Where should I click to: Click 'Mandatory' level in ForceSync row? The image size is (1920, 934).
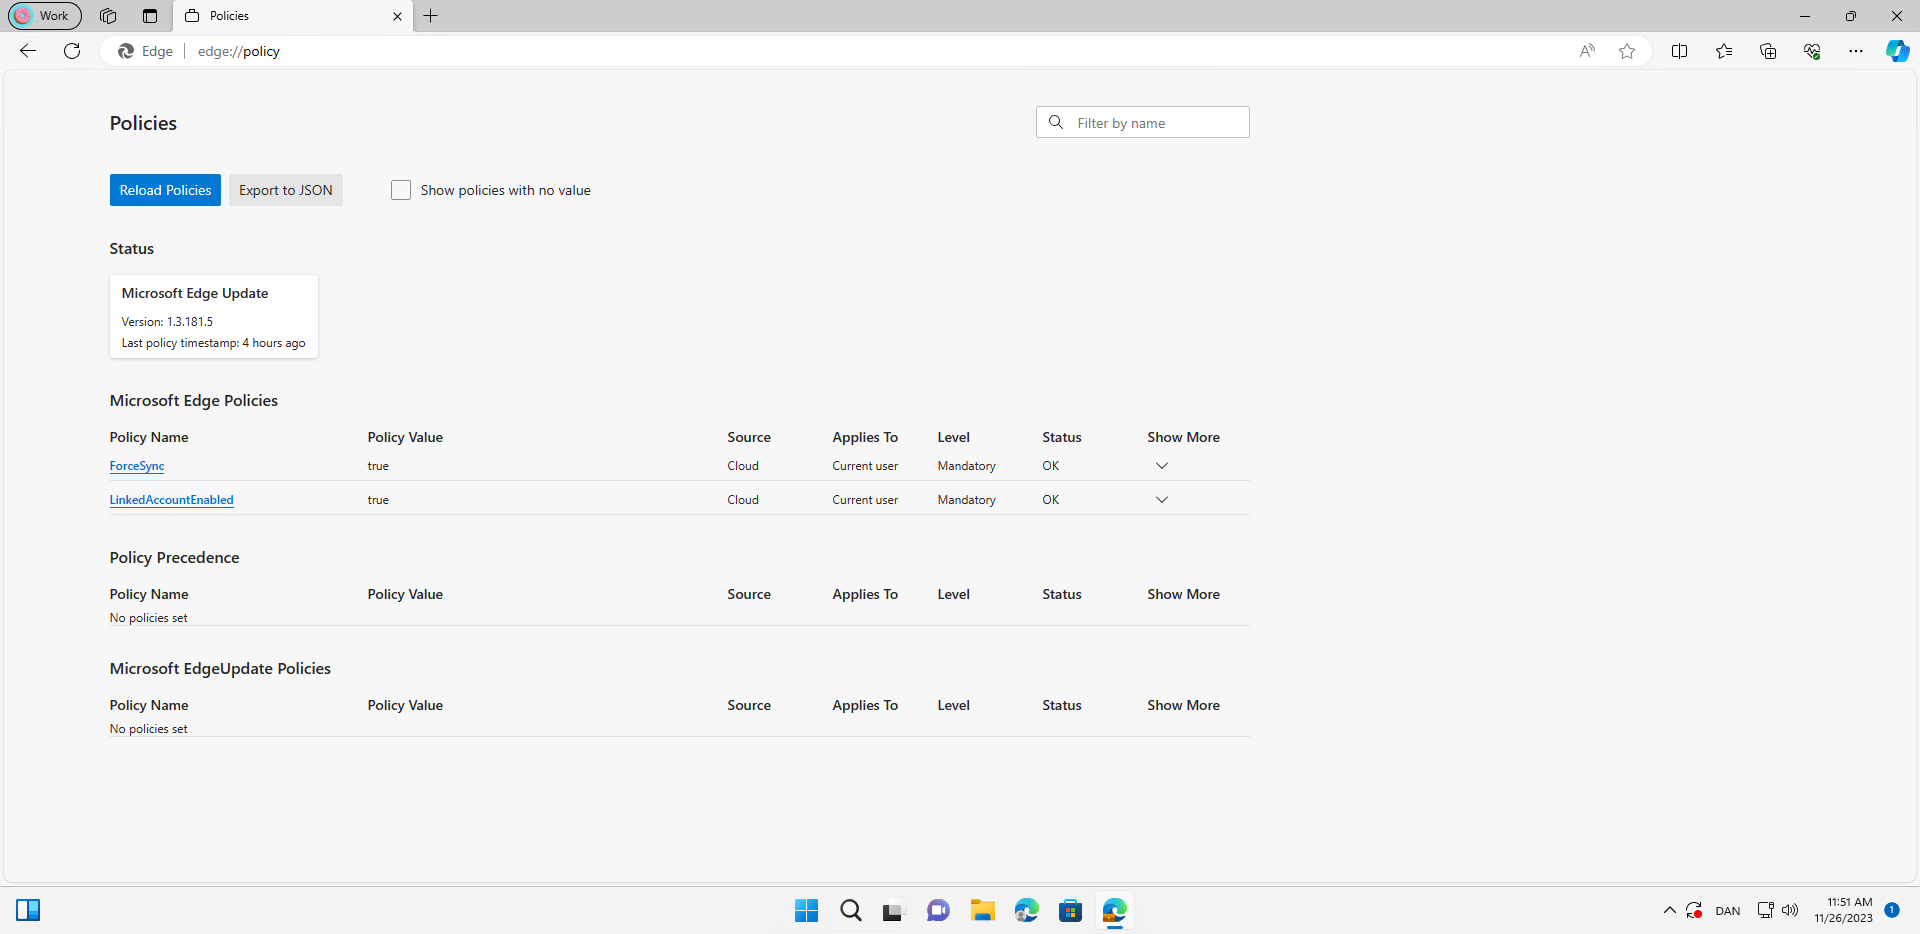[x=966, y=466]
